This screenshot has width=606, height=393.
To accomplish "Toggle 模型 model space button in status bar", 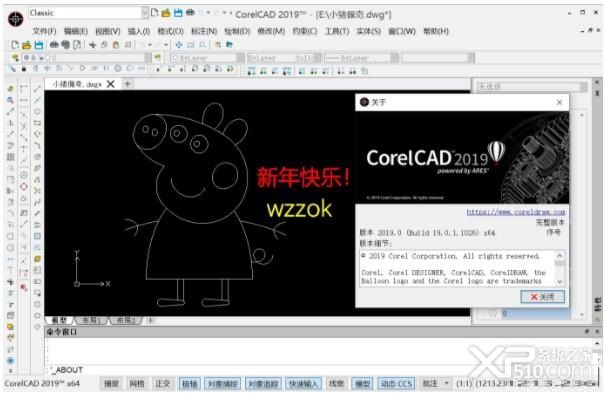I will click(362, 383).
